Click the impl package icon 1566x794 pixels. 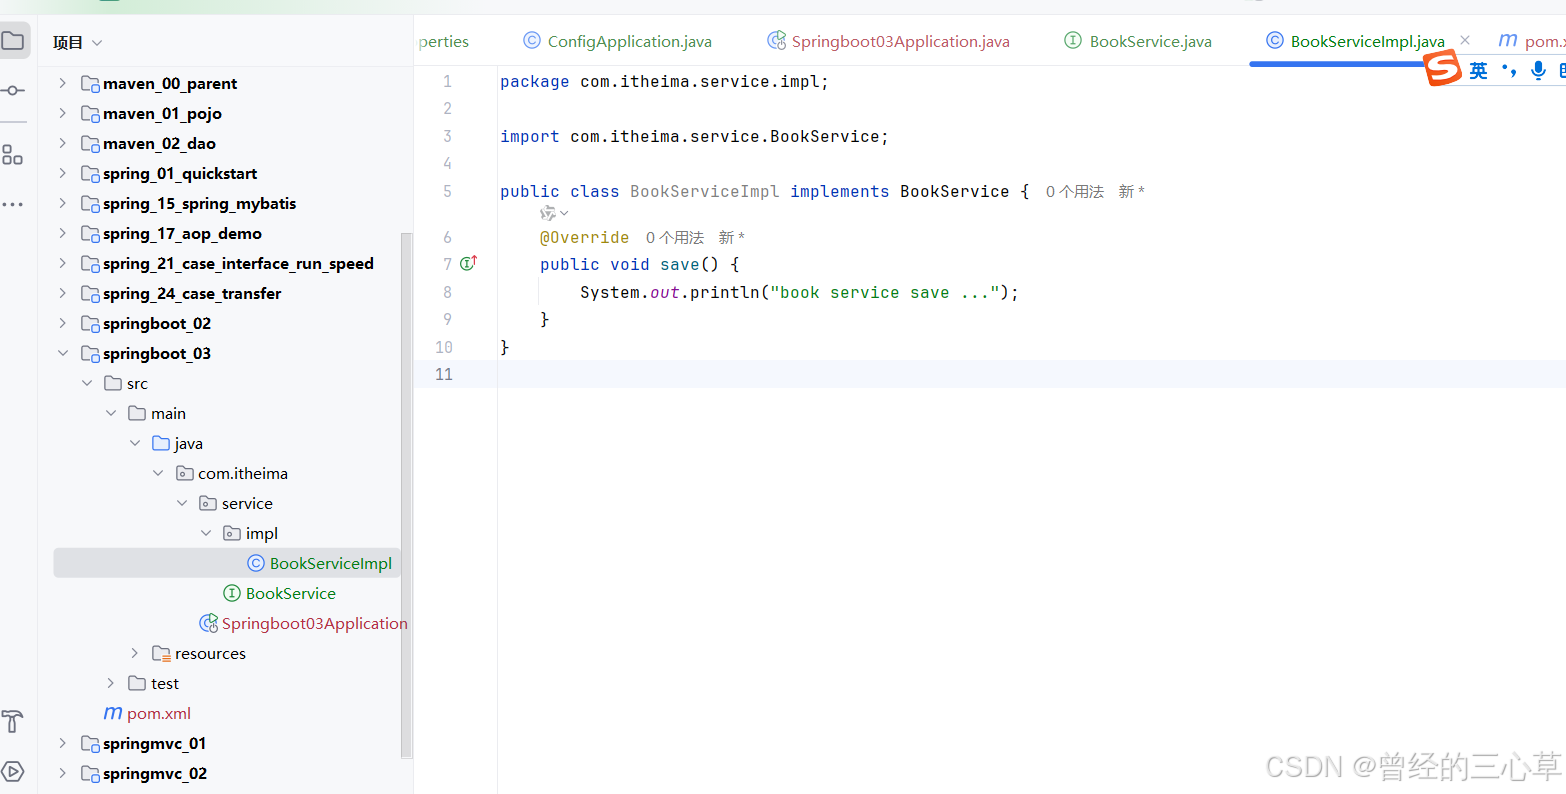point(232,533)
